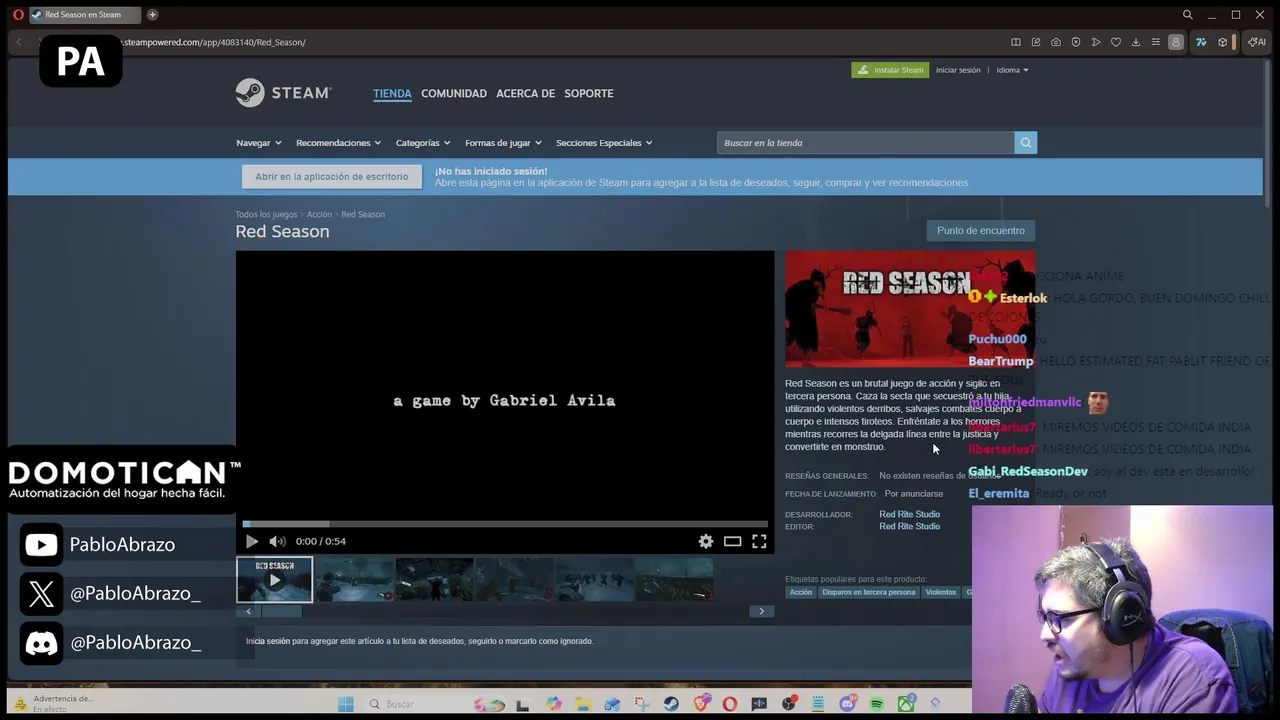Enter fullscreen on the trailer player
The image size is (1280, 720).
point(759,541)
